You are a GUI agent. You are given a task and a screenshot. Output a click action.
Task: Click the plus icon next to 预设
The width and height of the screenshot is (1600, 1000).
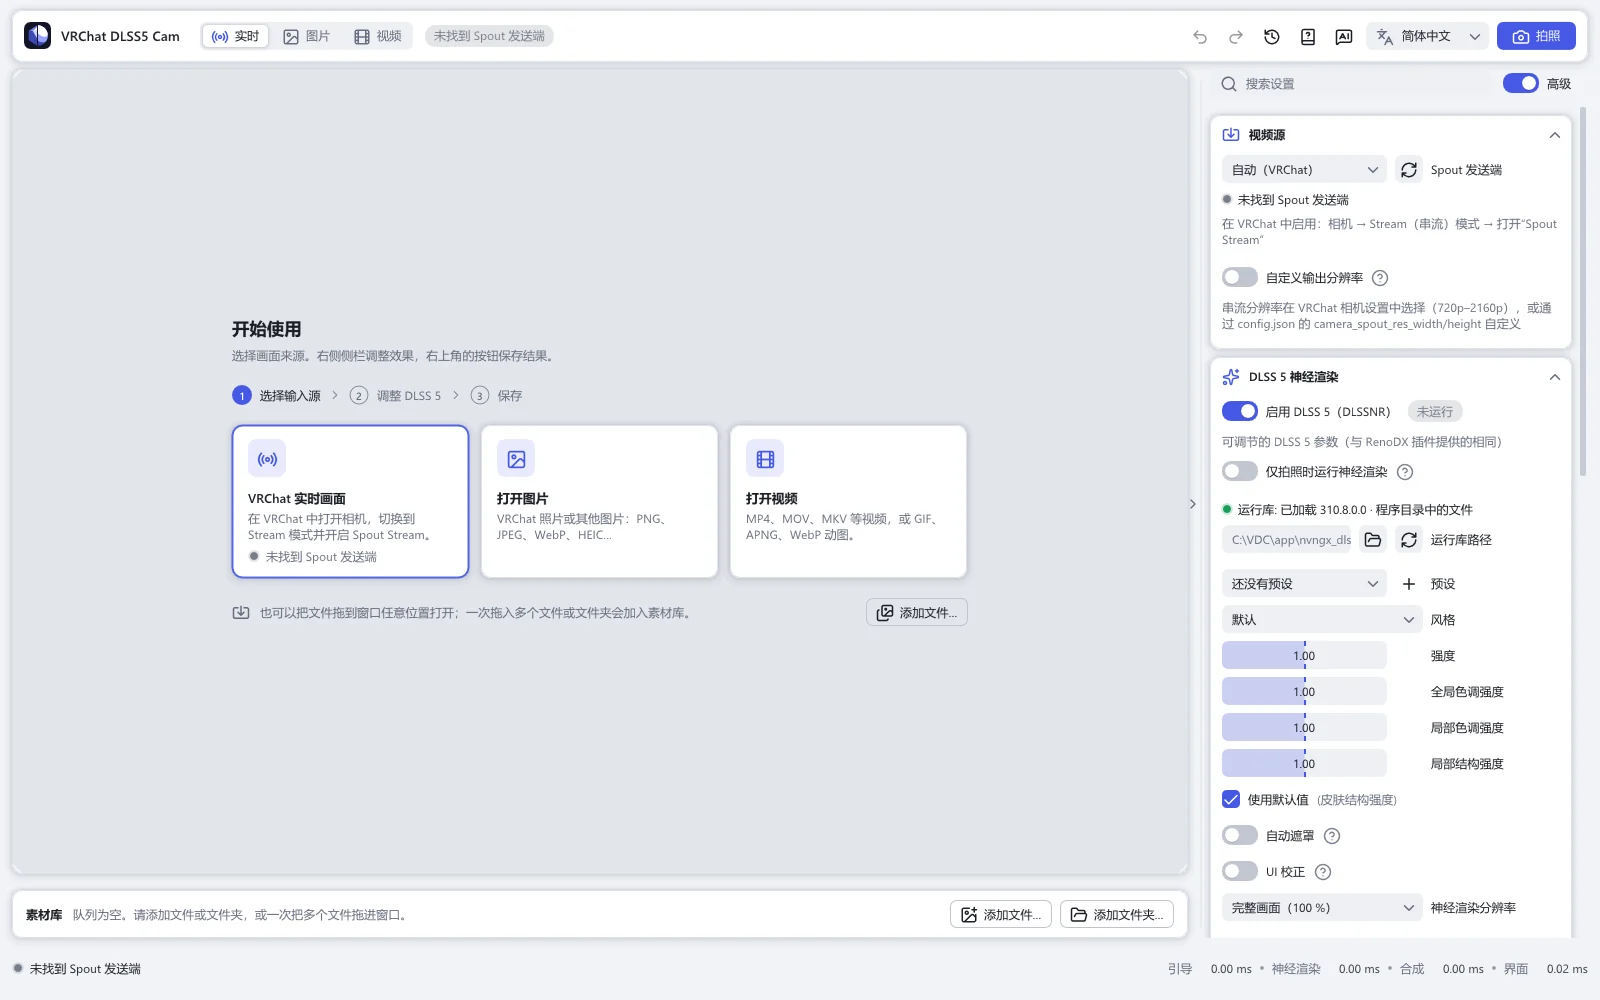[1409, 584]
